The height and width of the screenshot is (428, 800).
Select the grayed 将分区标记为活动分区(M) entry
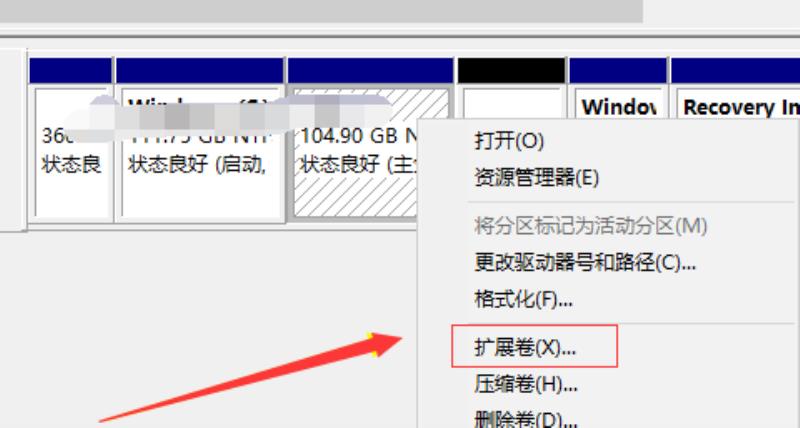pos(590,226)
